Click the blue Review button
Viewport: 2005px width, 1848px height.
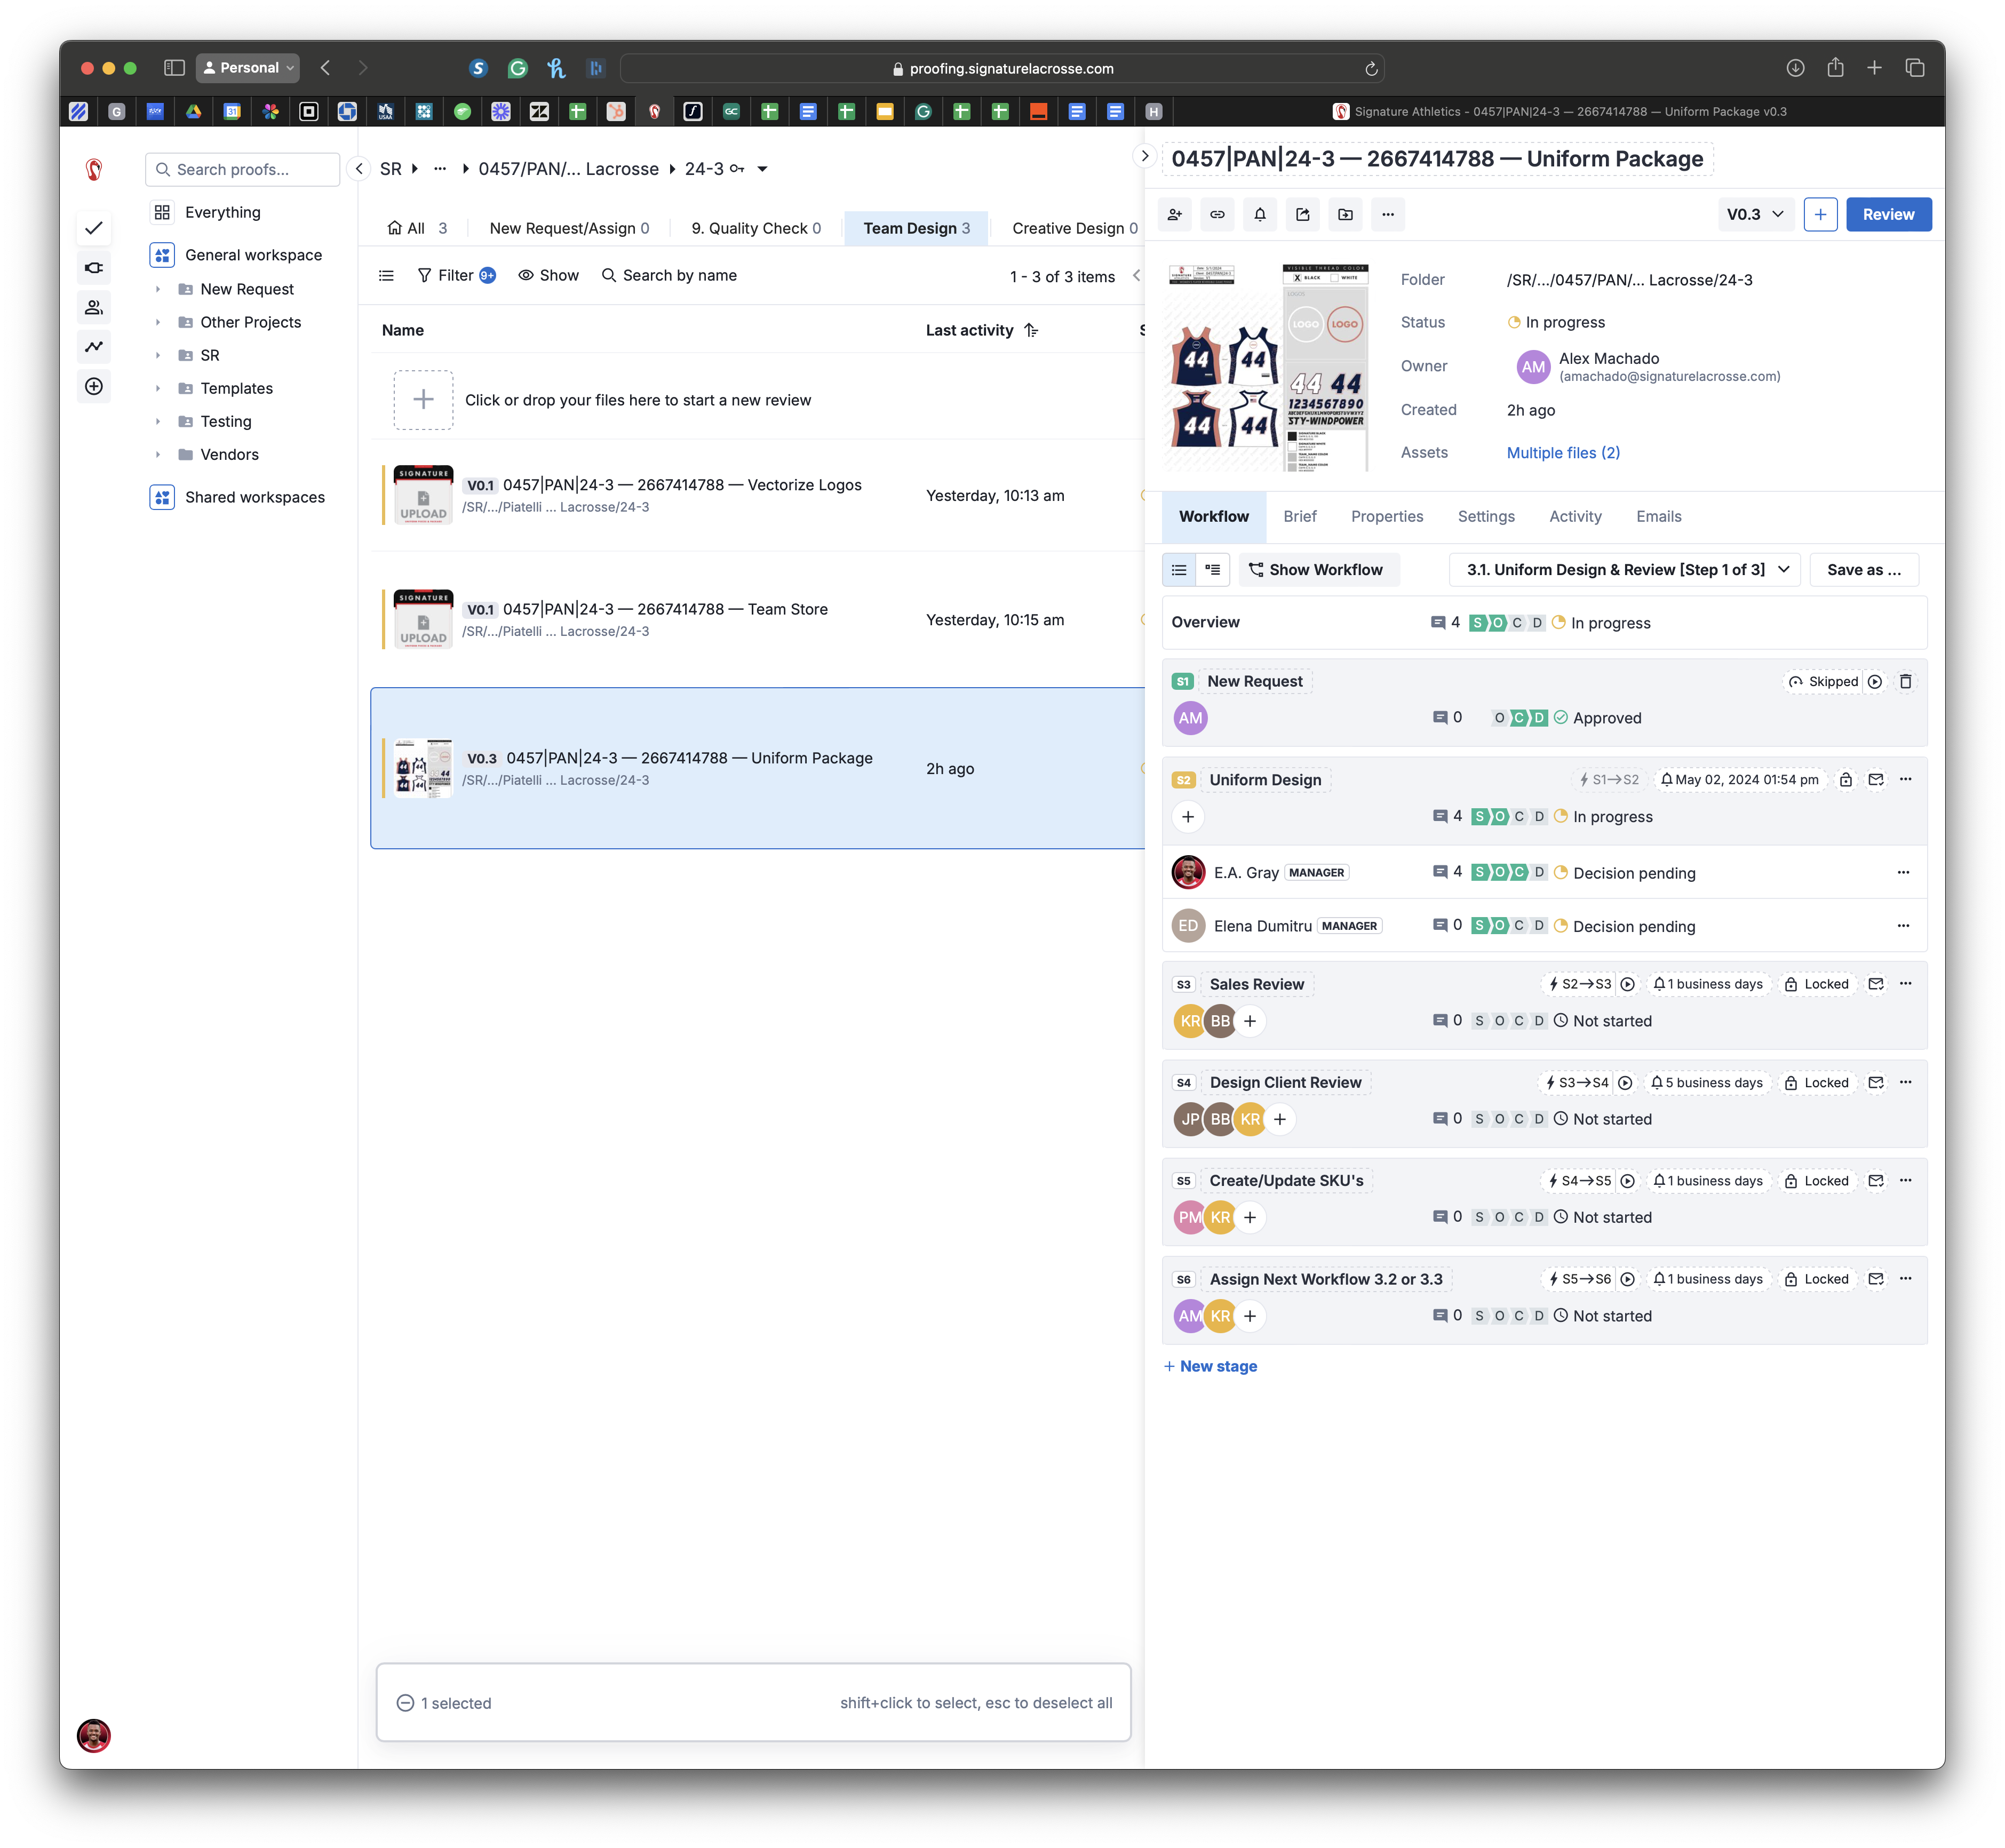[1887, 214]
